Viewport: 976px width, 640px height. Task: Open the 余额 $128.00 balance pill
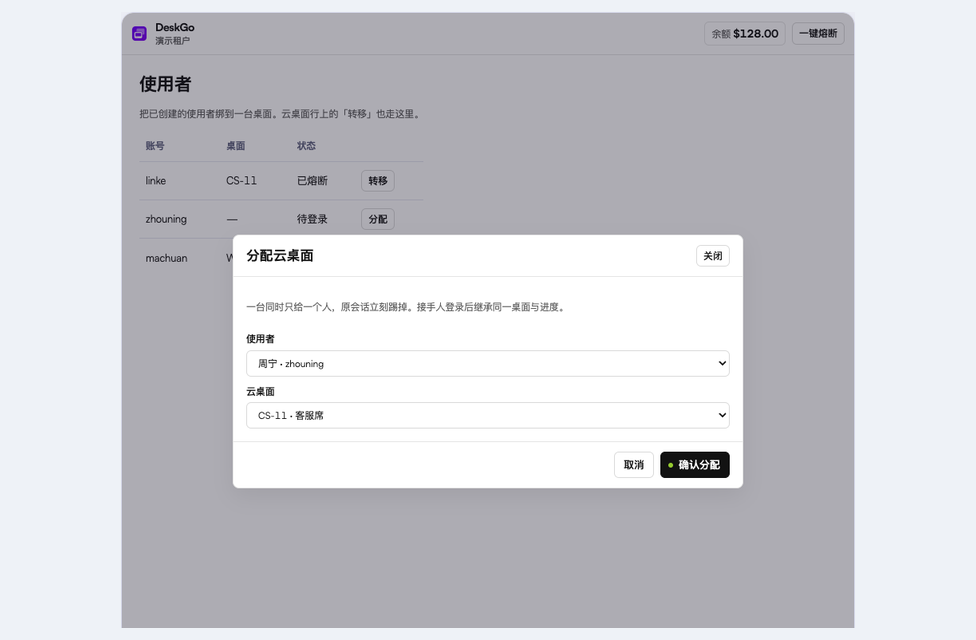tap(744, 34)
